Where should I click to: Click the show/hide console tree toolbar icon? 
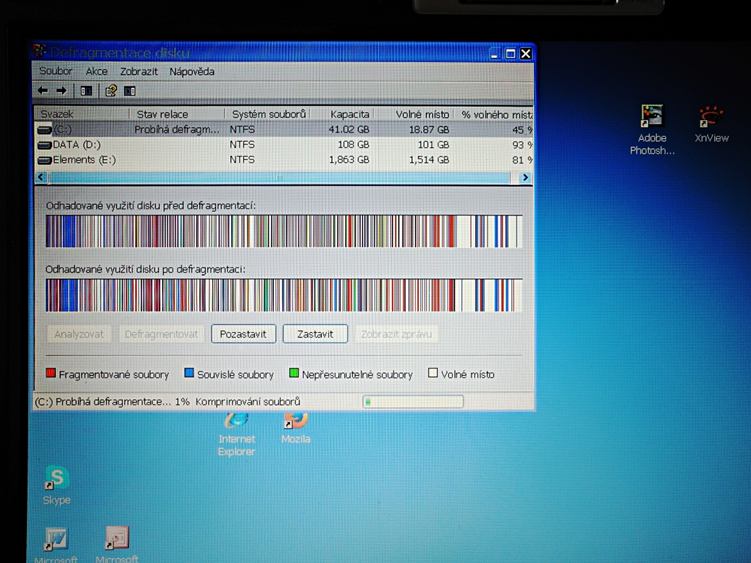[x=87, y=91]
